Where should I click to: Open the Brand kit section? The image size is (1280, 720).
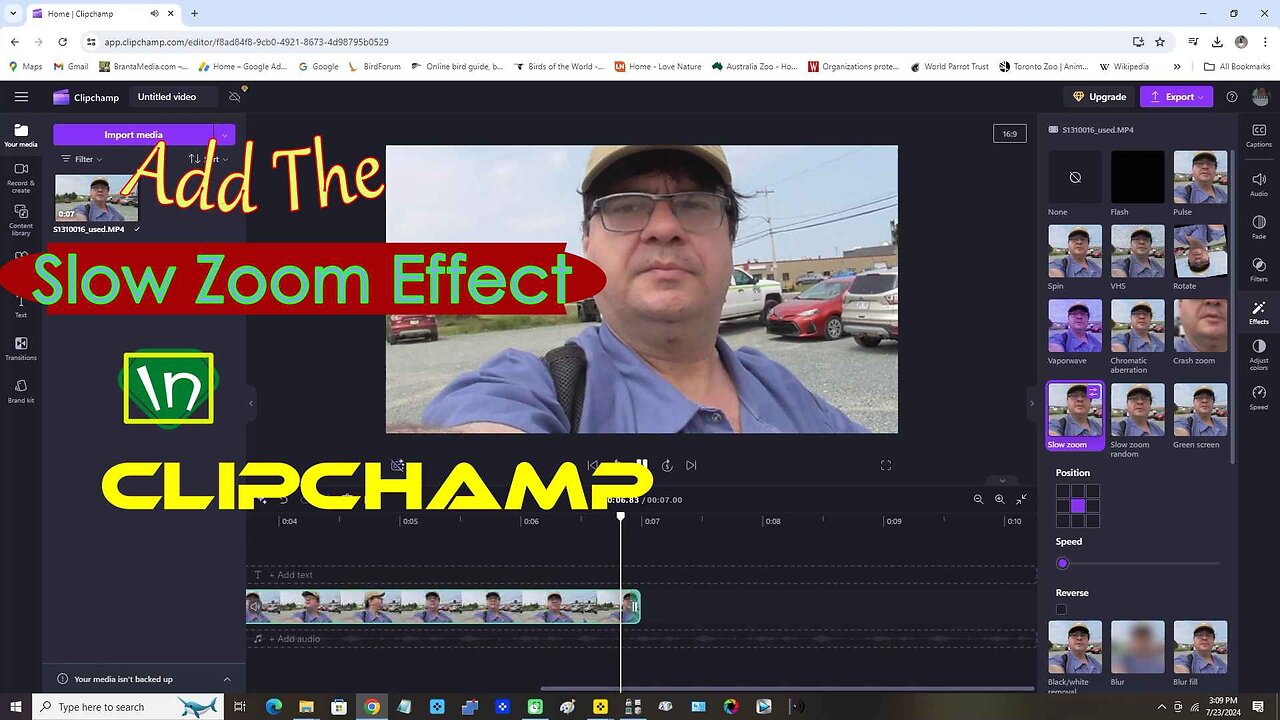pos(21,391)
